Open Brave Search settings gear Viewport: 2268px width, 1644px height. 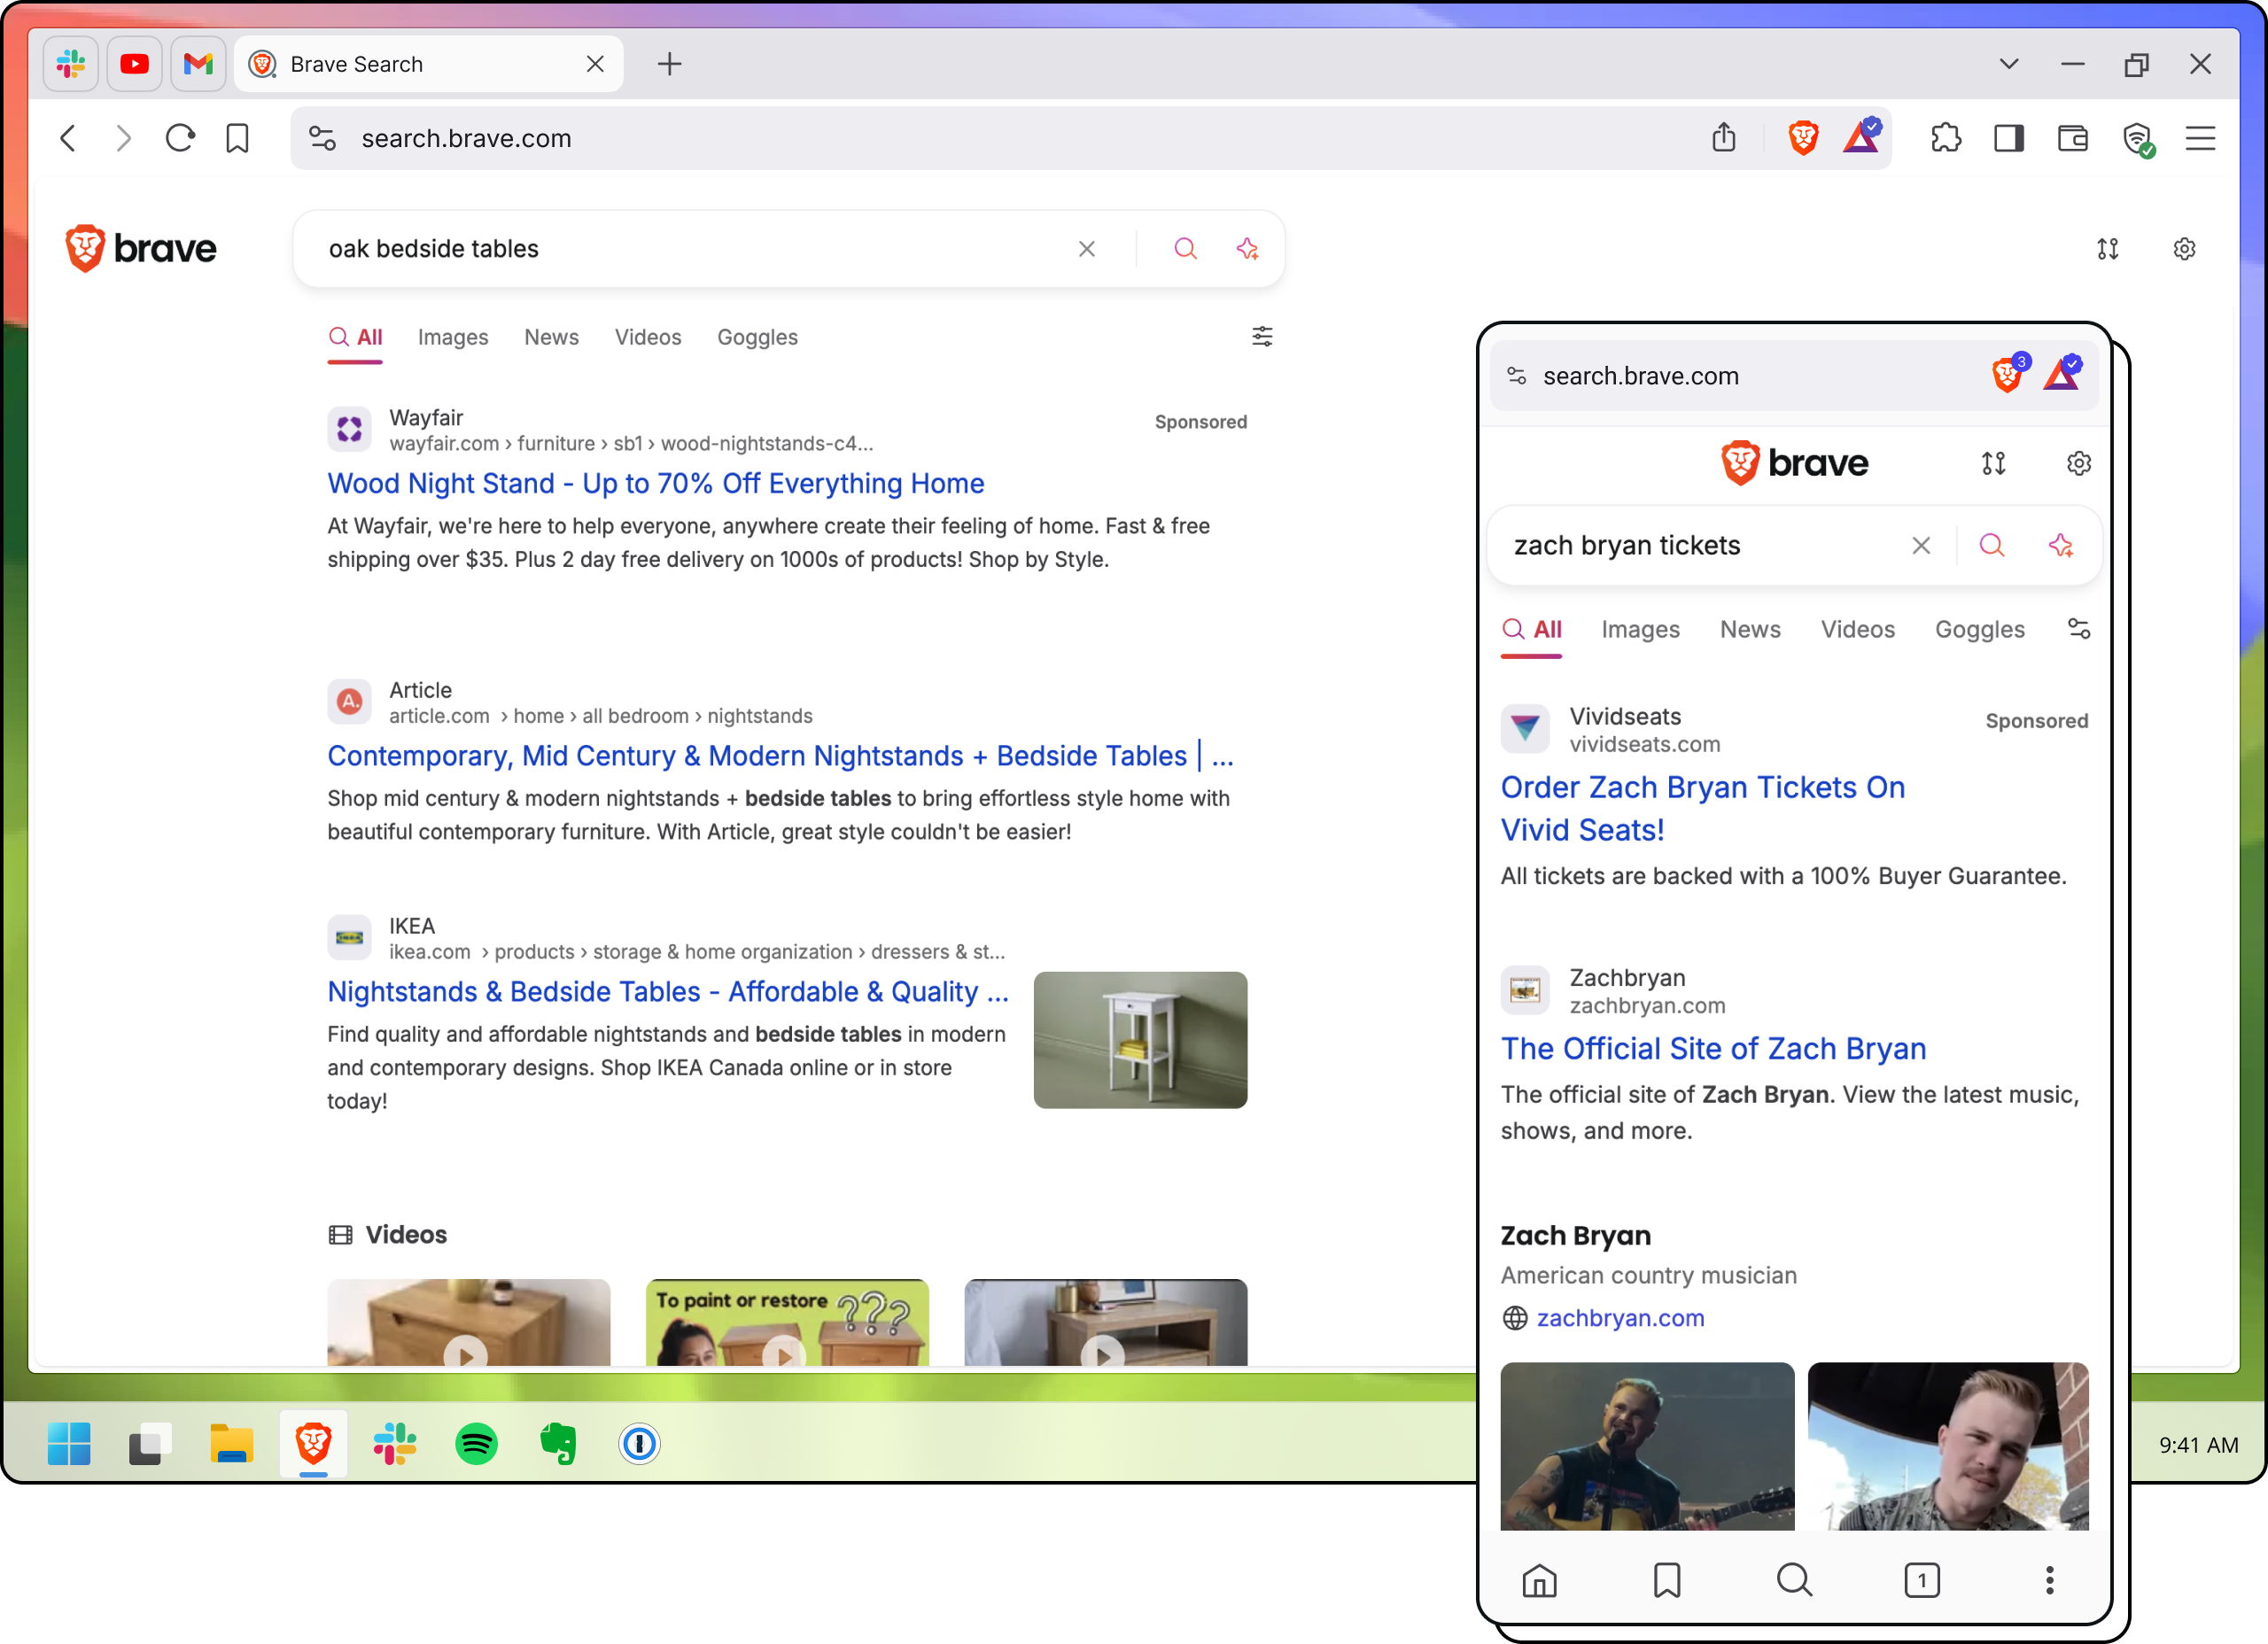(2184, 248)
